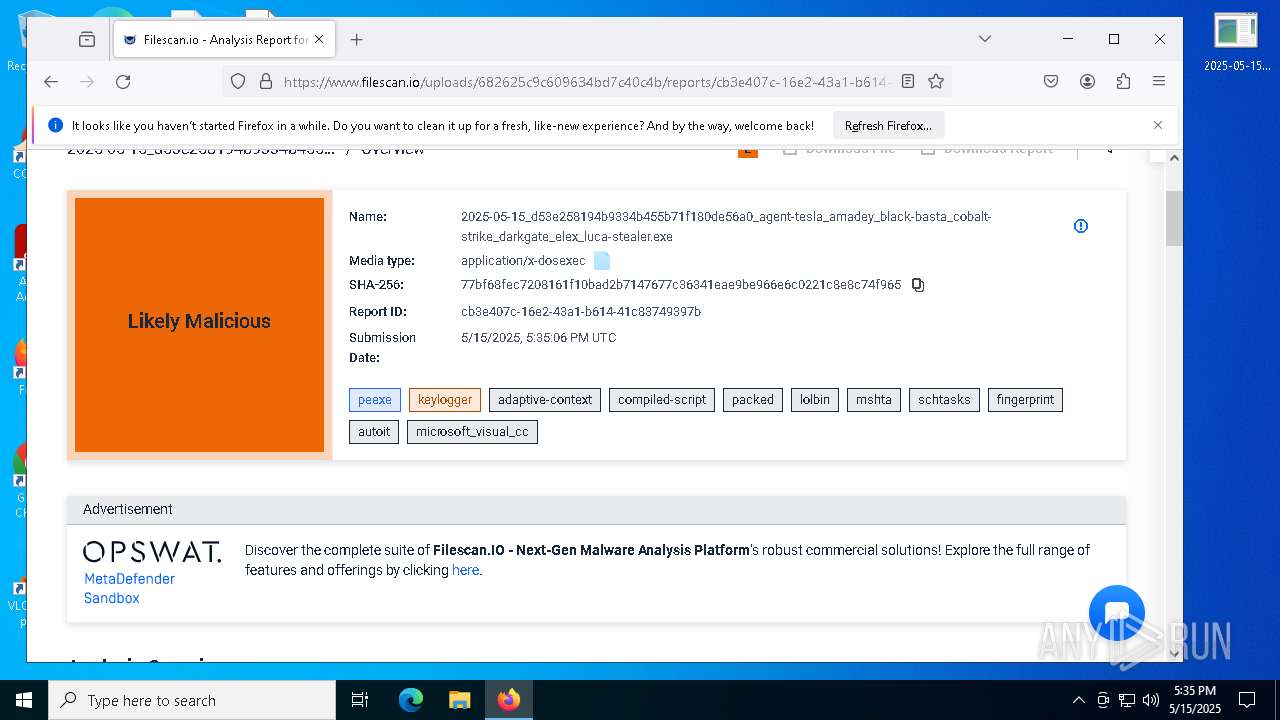This screenshot has height=720, width=1280.
Task: Open the Windows Start menu
Action: pos(24,700)
